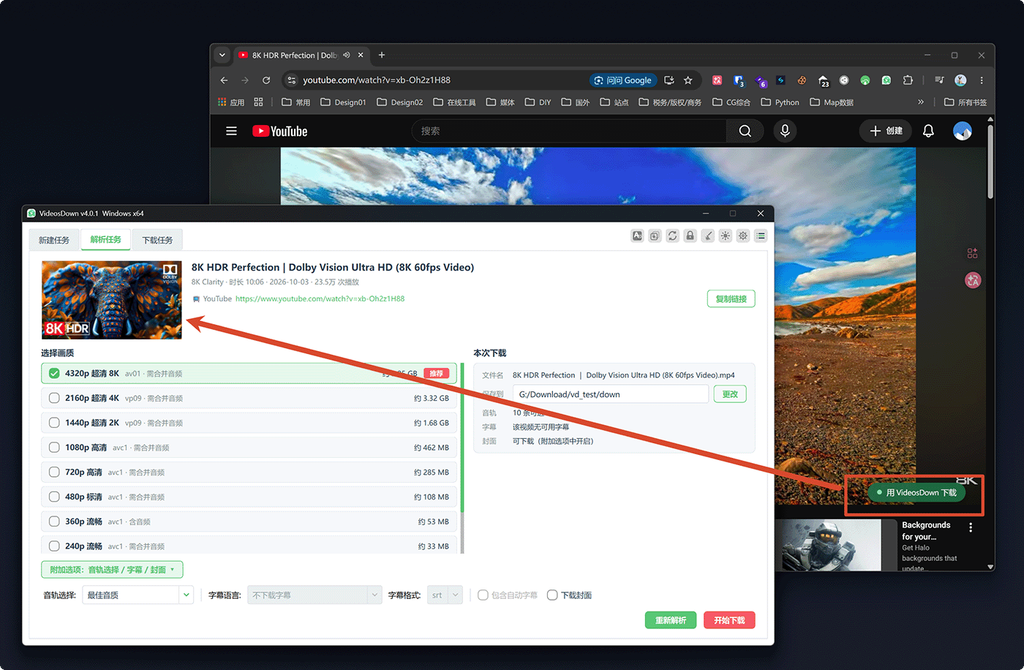Screen dimensions: 1024x670
Task: Click the YouTube search magnifier button
Action: point(744,131)
